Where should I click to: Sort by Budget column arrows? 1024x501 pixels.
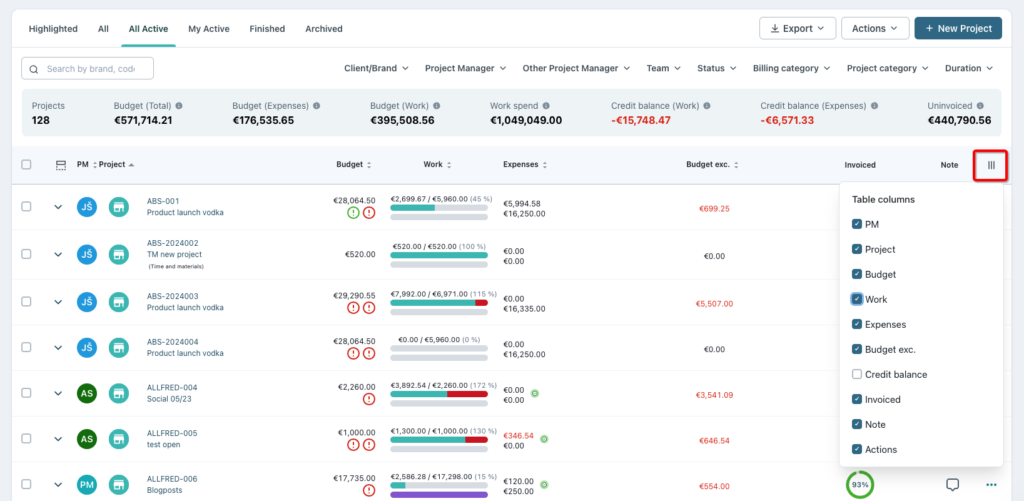pos(369,165)
